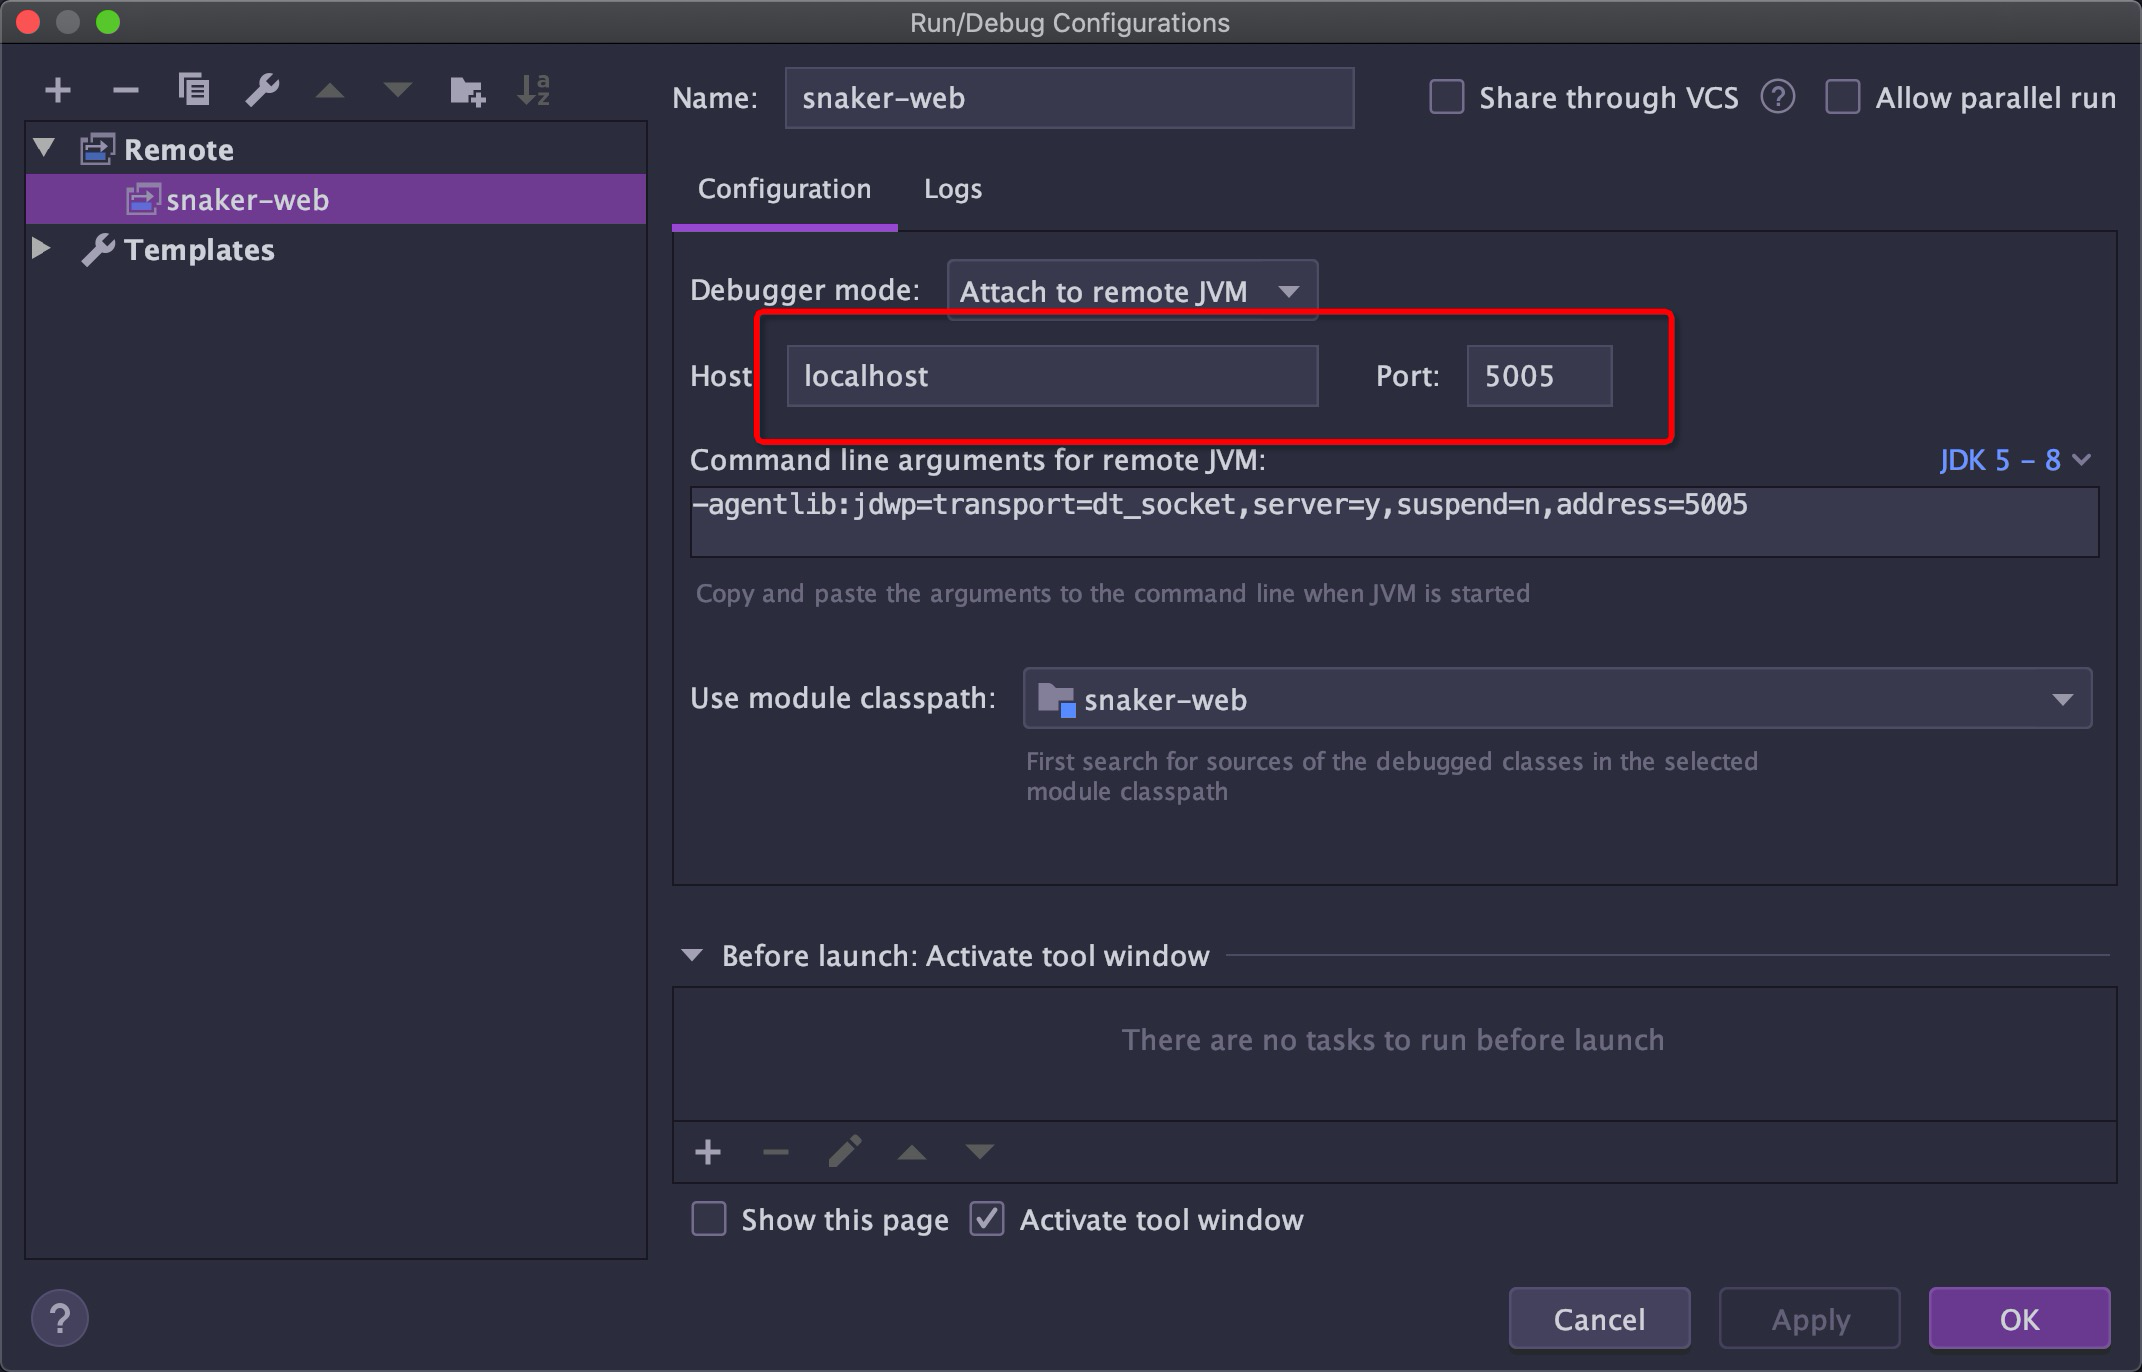Apply the configuration changes
The height and width of the screenshot is (1372, 2142).
(1809, 1318)
